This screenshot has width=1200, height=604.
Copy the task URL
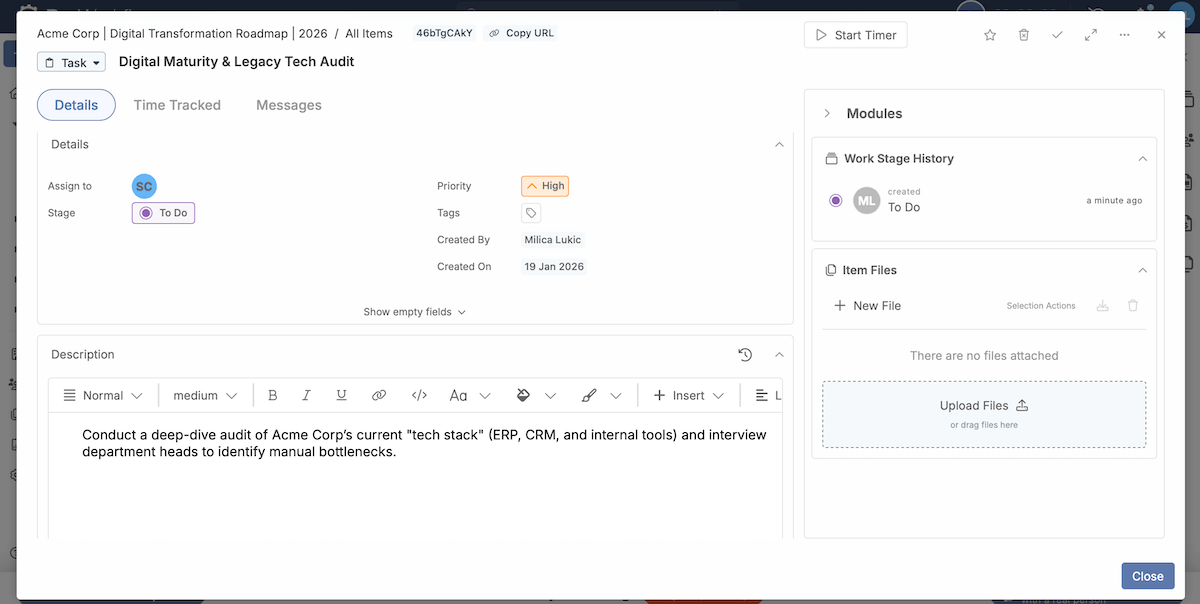pos(519,32)
